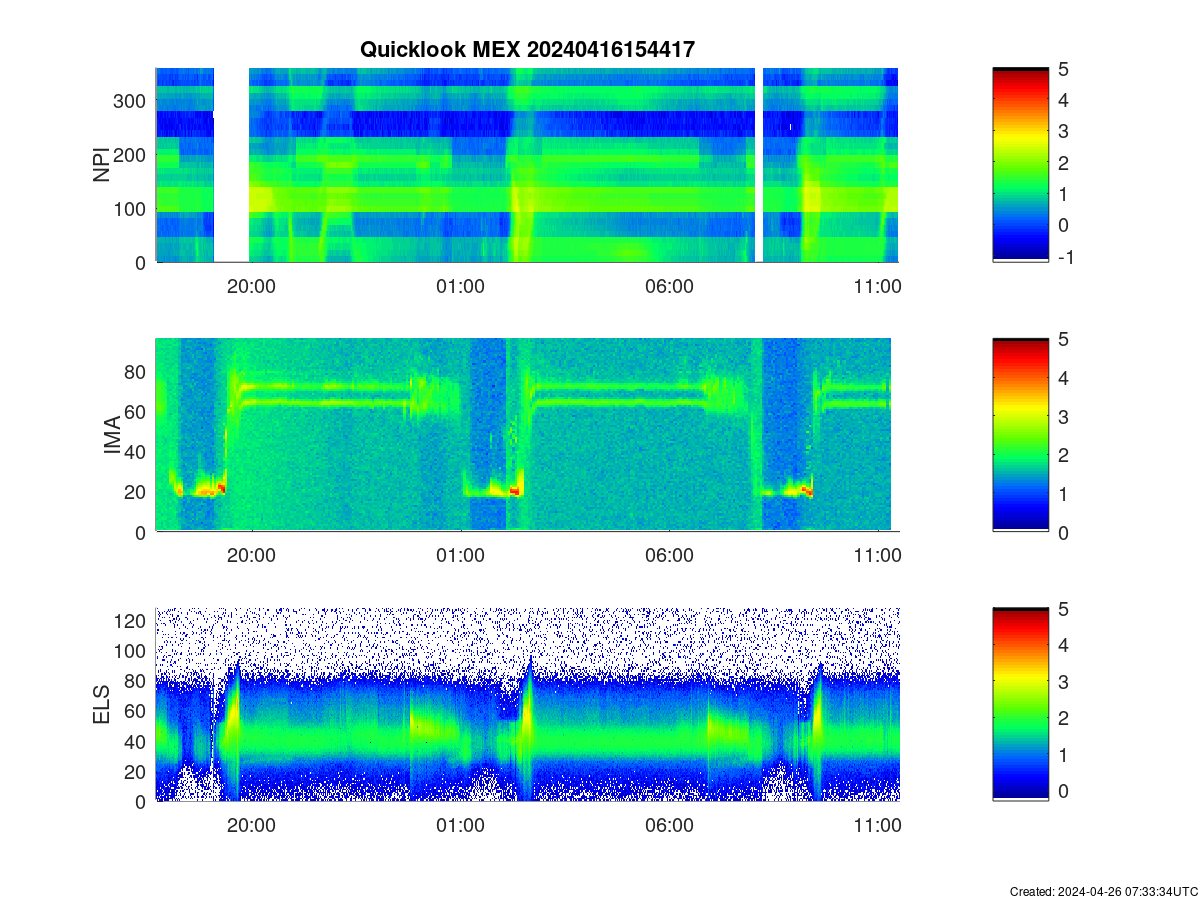The width and height of the screenshot is (1200, 900).
Task: Select the IMA y-axis label
Action: (112, 436)
